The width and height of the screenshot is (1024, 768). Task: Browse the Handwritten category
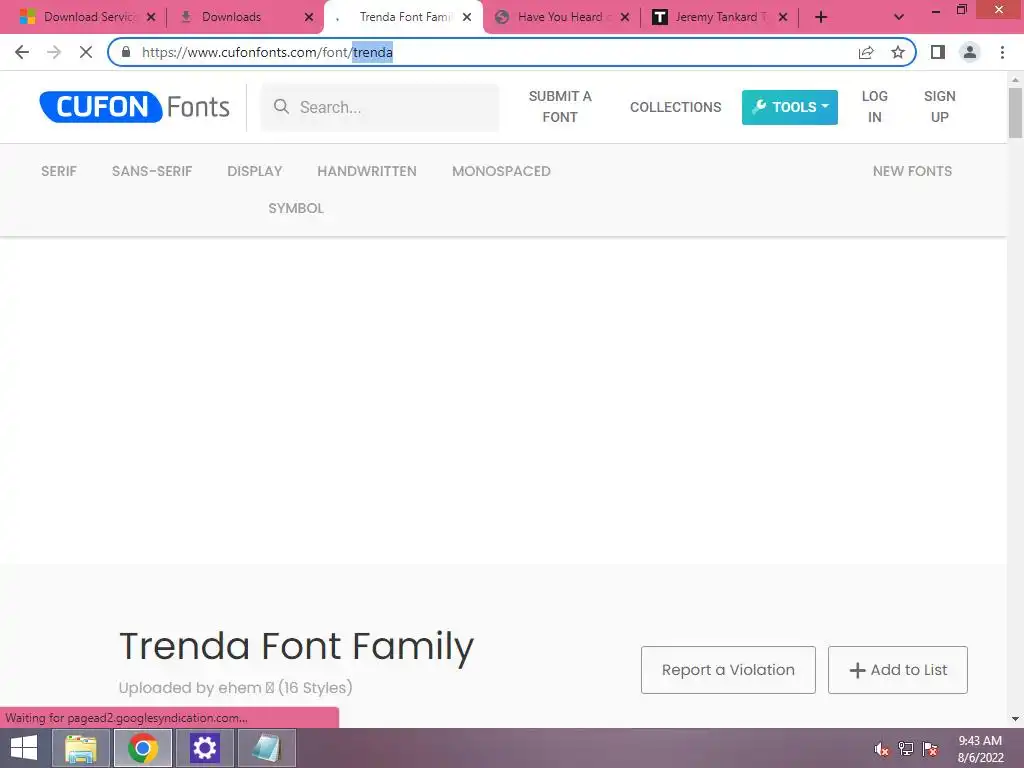(367, 171)
